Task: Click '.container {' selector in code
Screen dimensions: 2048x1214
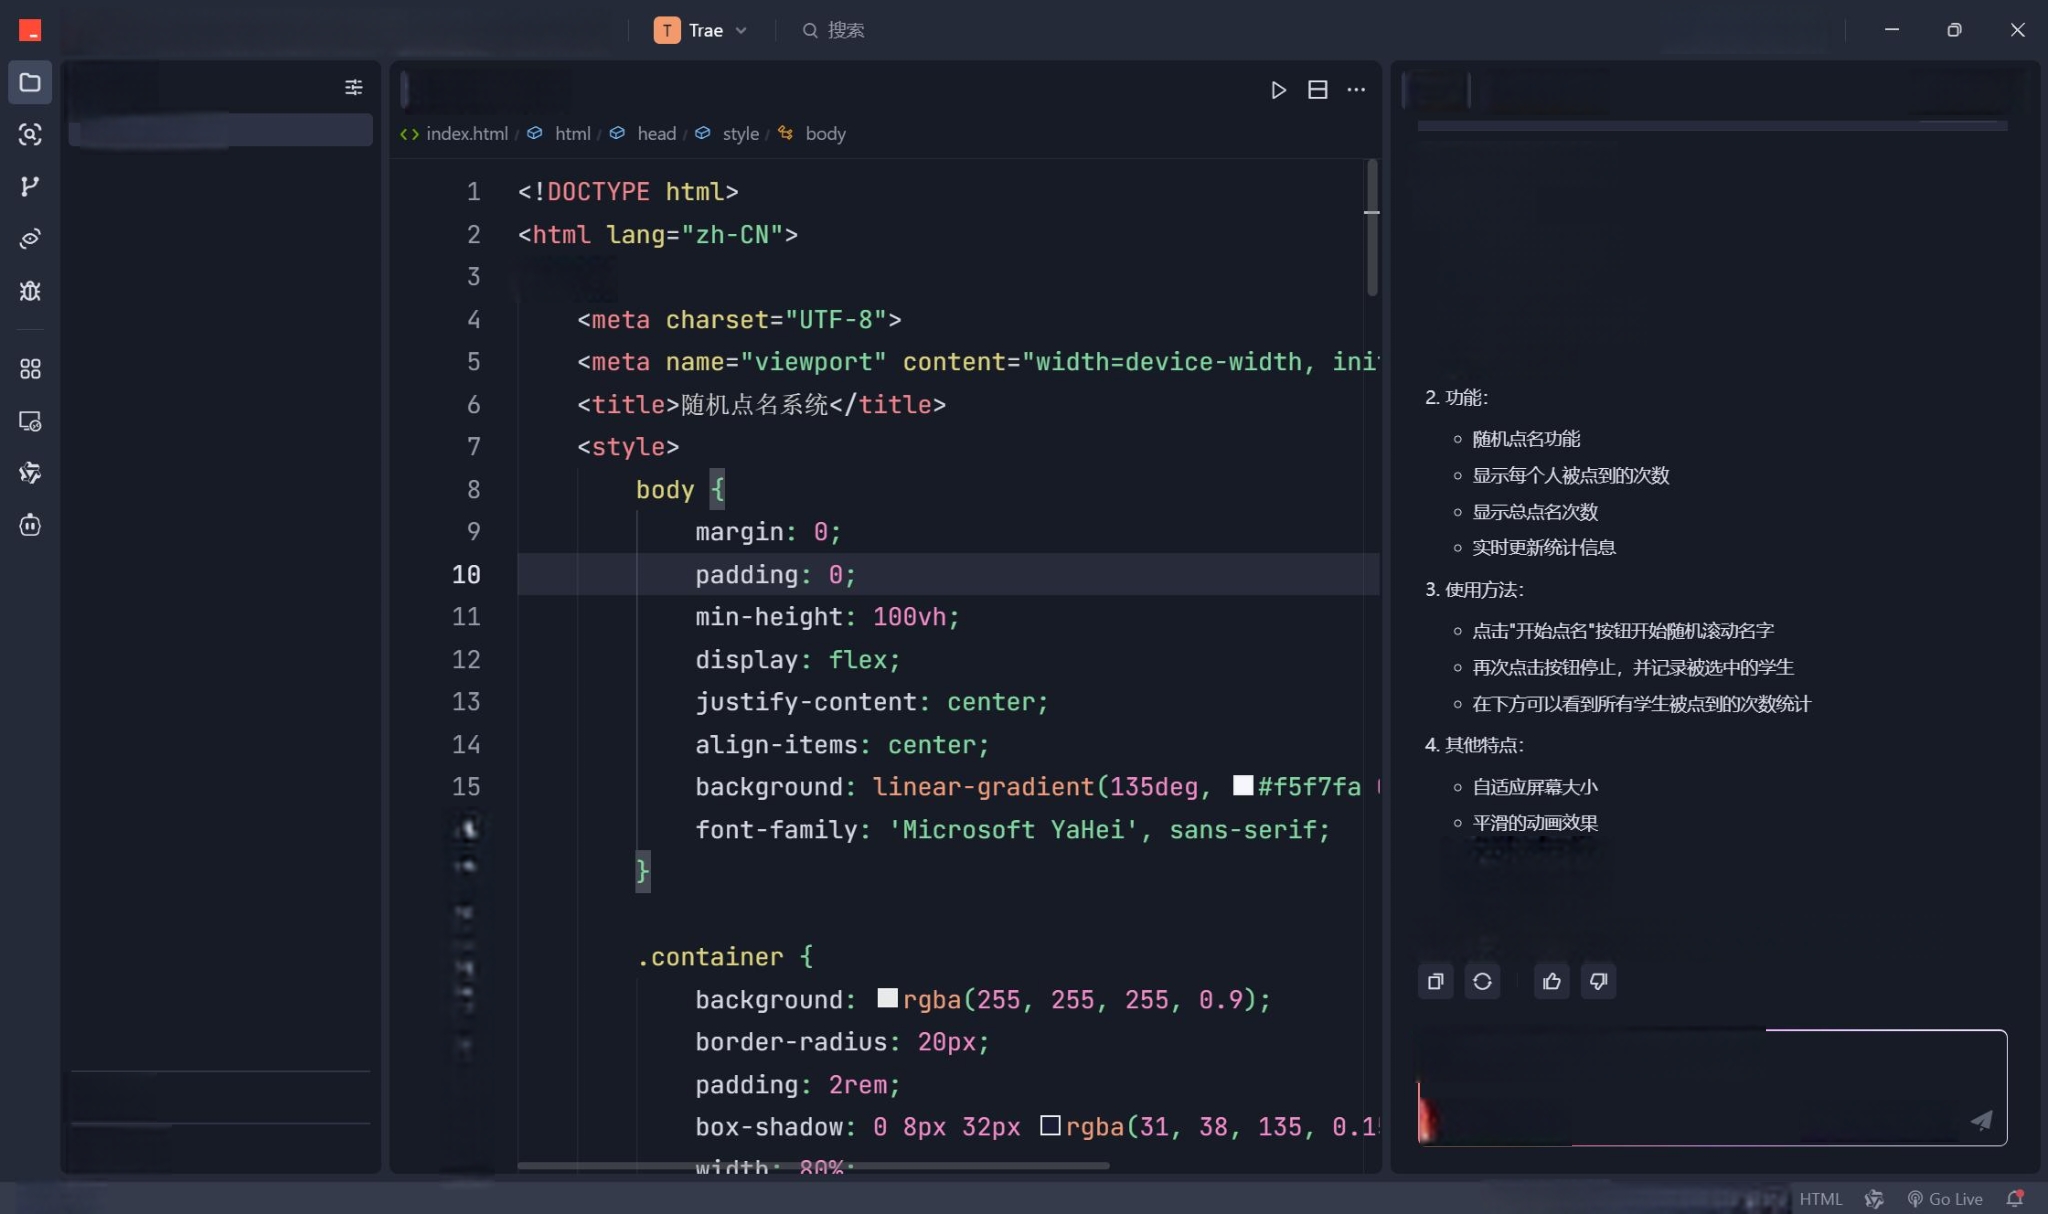Action: point(725,956)
